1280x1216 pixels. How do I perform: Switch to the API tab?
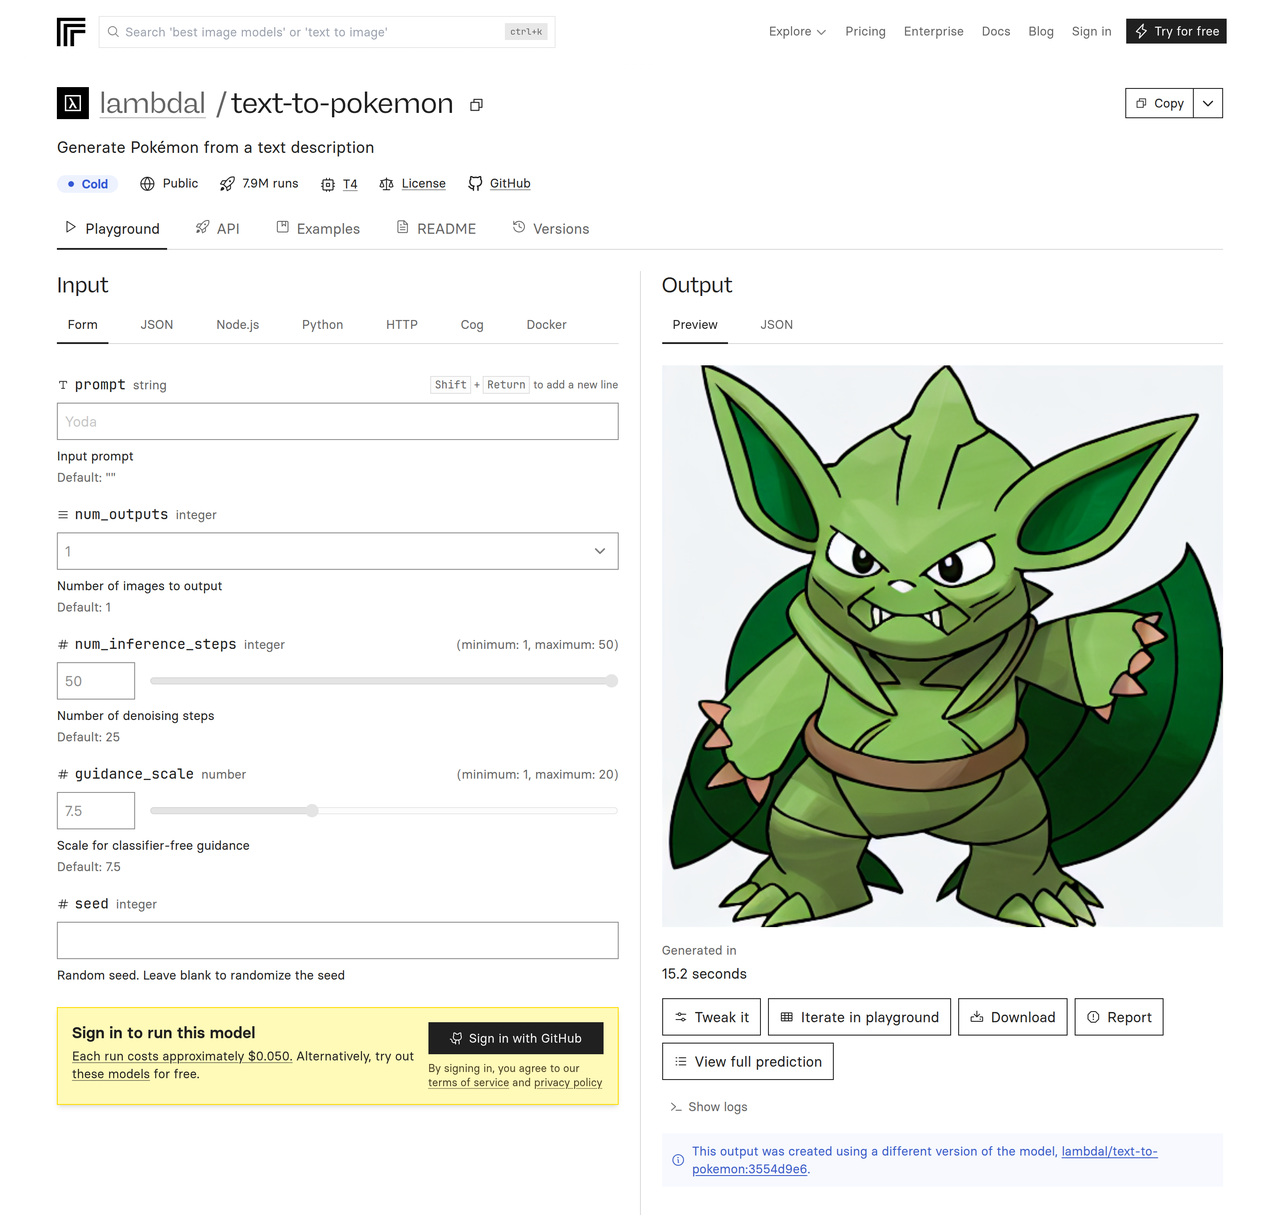click(x=217, y=229)
